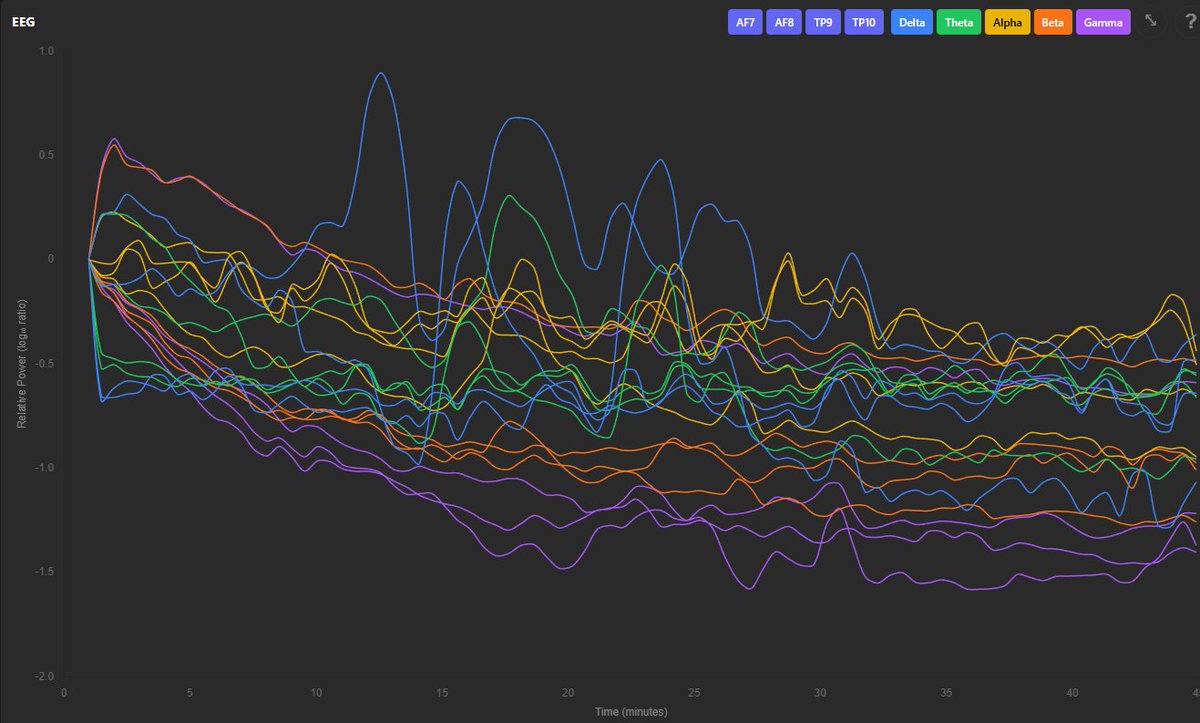This screenshot has height=723, width=1200.
Task: Toggle the Theta band visibility
Action: [x=958, y=21]
